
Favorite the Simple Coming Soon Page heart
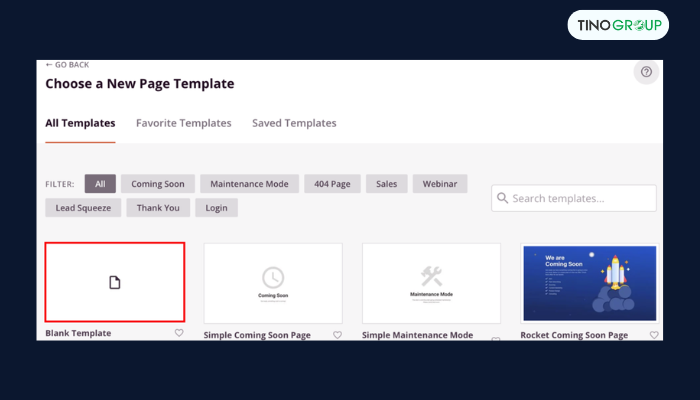pos(337,335)
